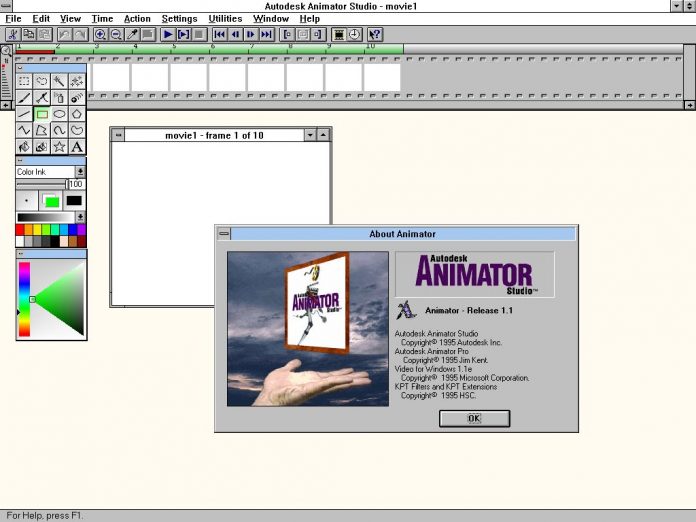
Task: Click the Cut scissors toolbar icon
Action: coord(13,35)
